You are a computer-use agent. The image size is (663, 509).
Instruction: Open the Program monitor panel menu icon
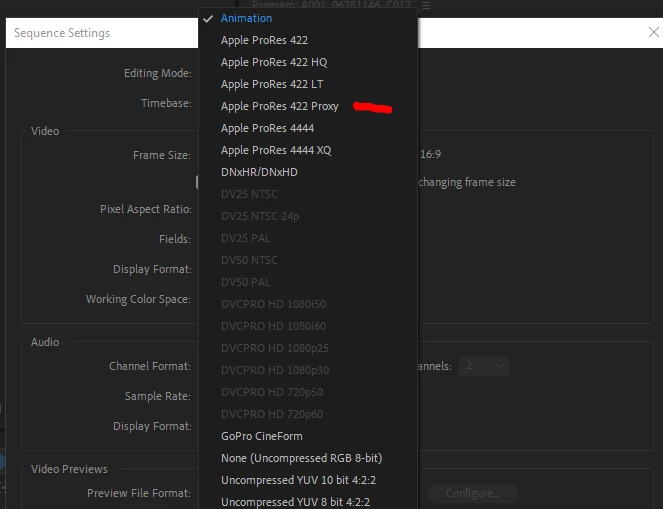coord(426,5)
